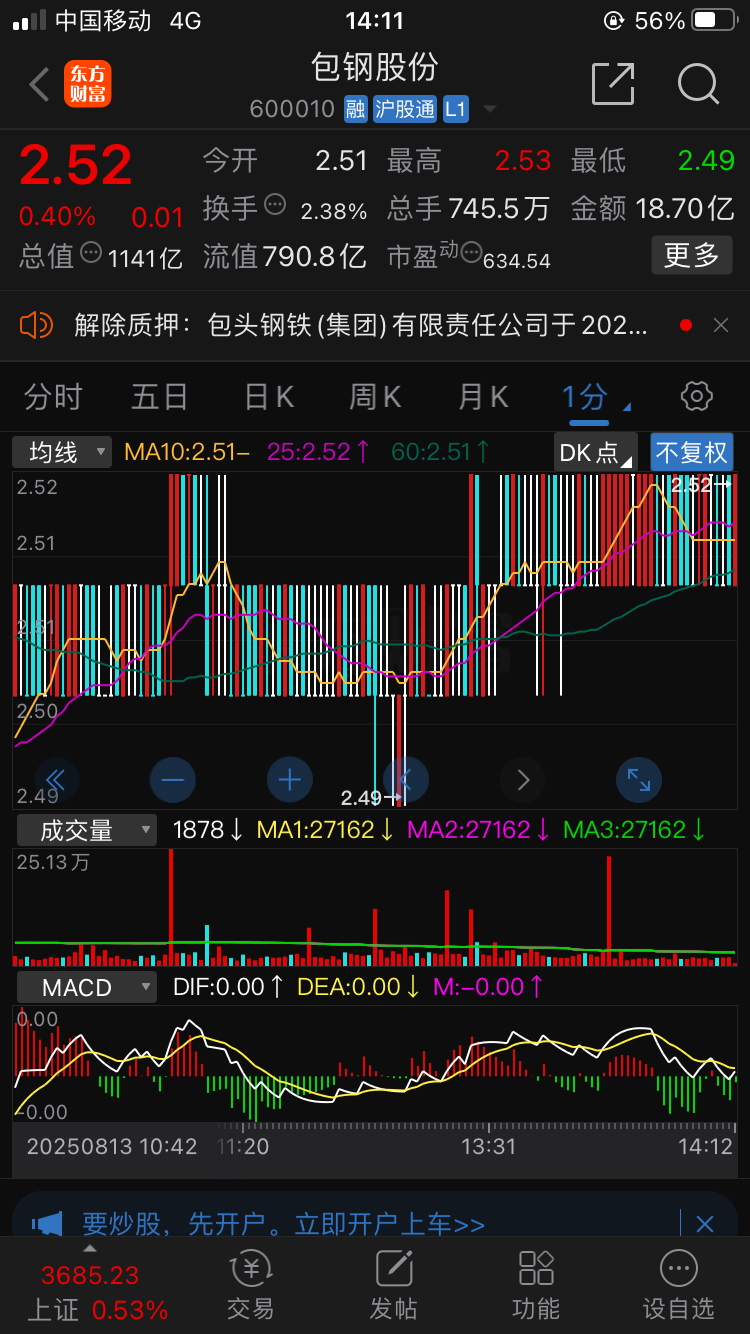Tap the 要炒股，先开户 link
750x1334 pixels.
(x=283, y=1223)
